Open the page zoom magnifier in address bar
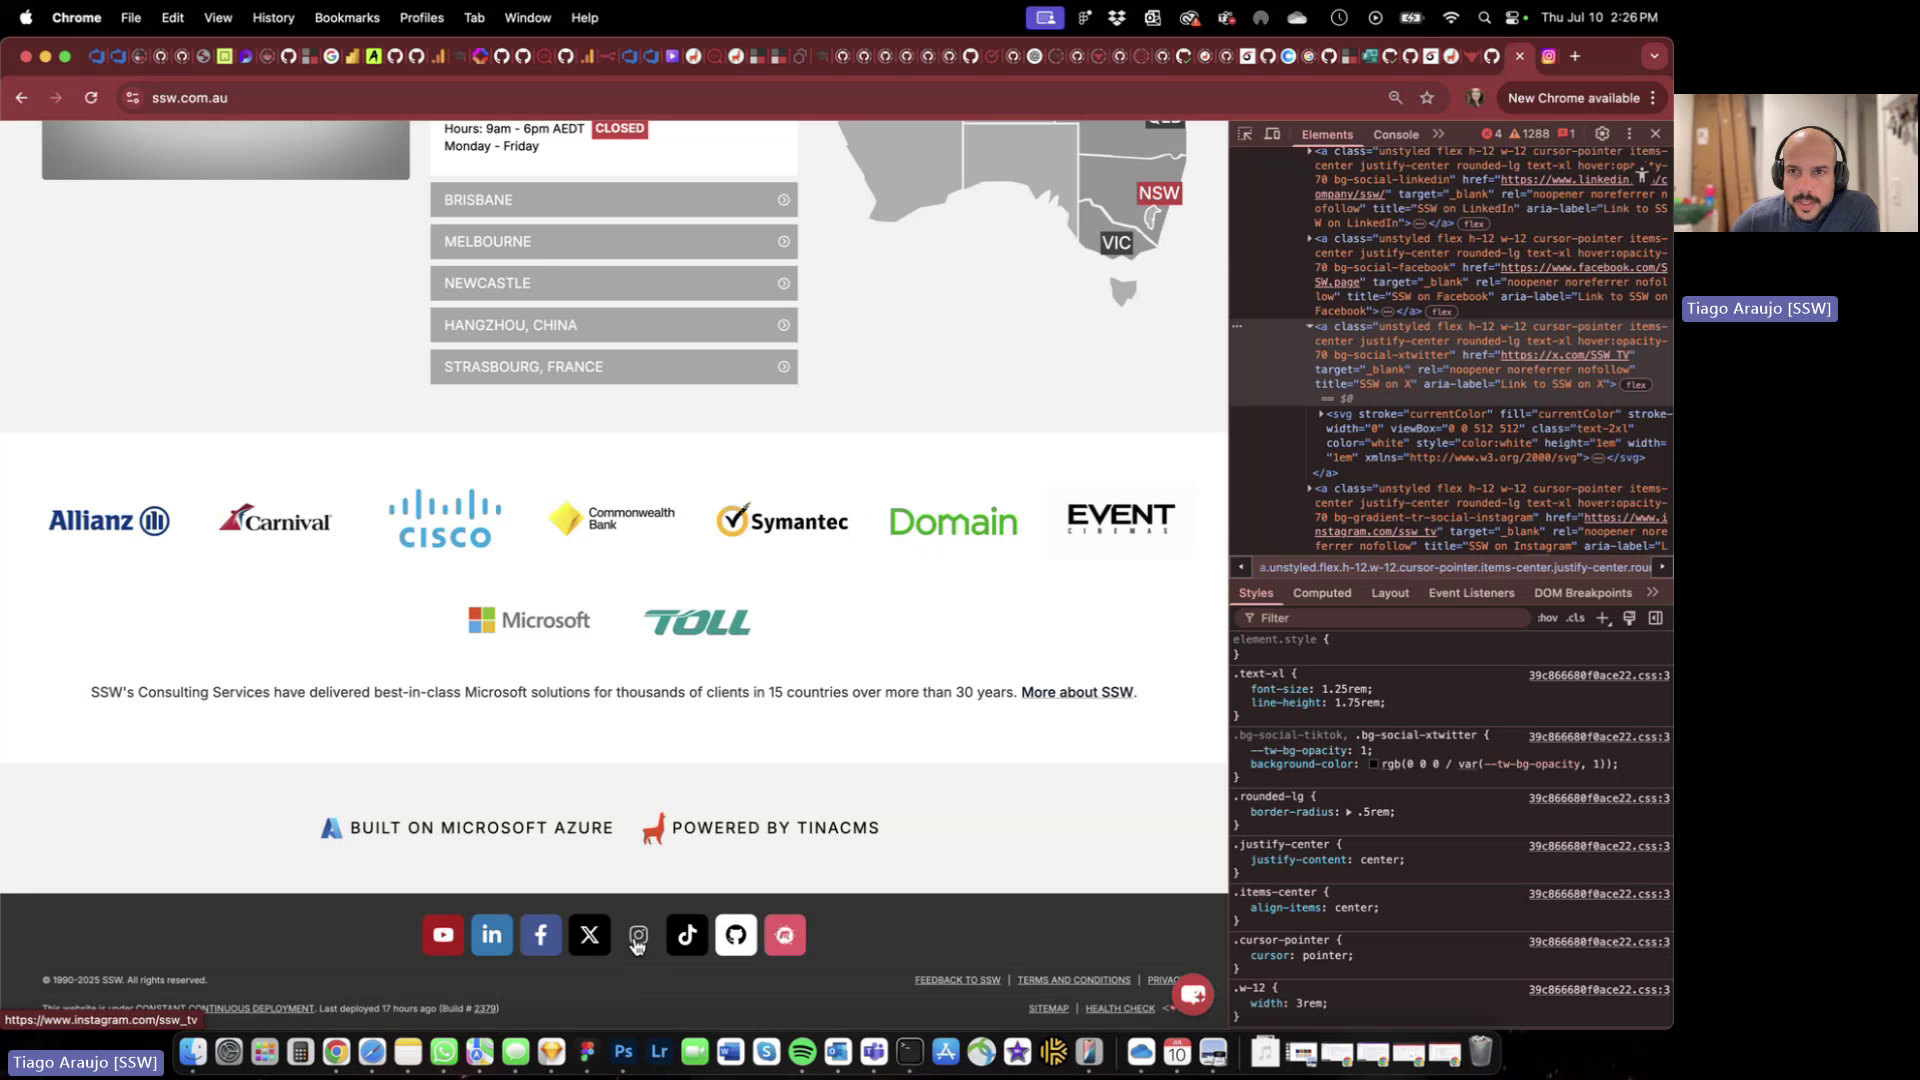This screenshot has height=1080, width=1920. [1395, 98]
